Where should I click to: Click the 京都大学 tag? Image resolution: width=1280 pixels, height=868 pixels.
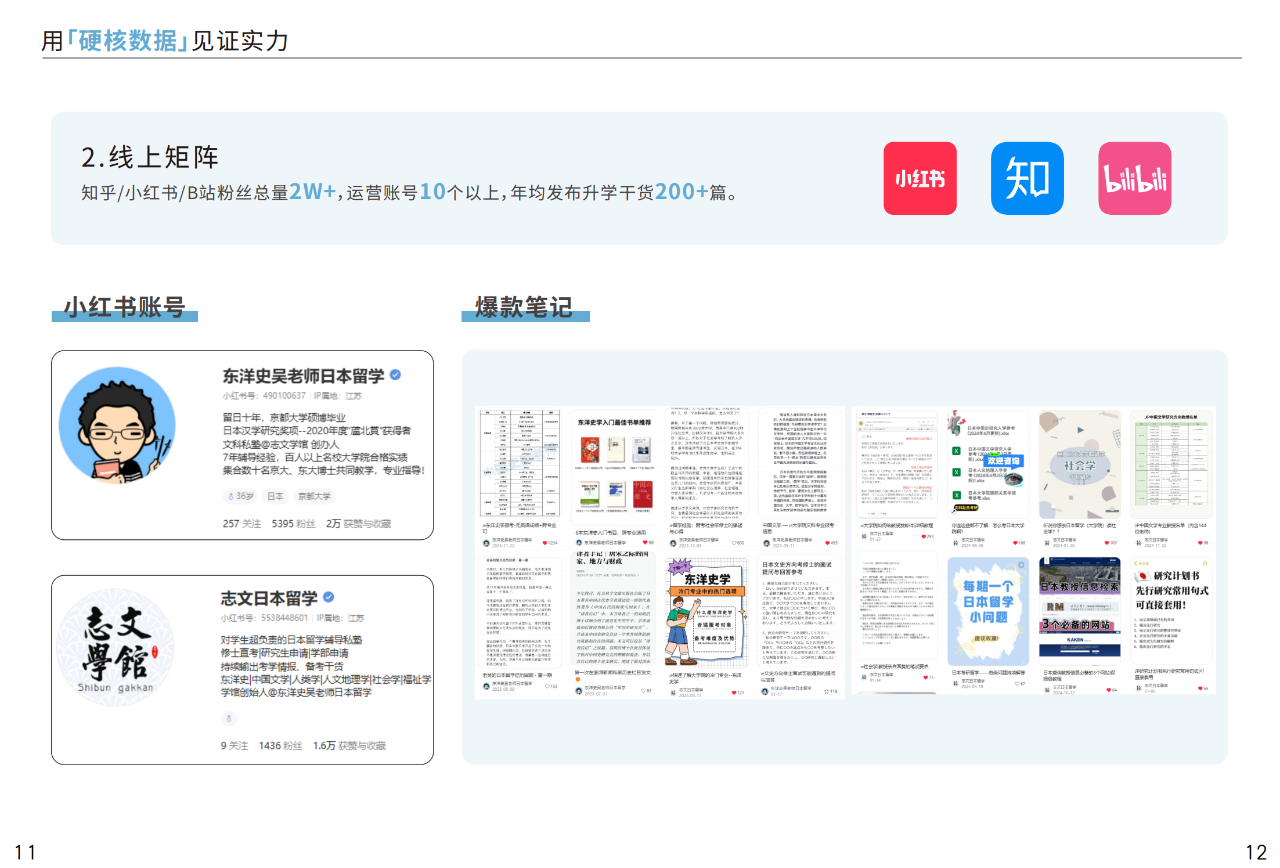[x=314, y=496]
